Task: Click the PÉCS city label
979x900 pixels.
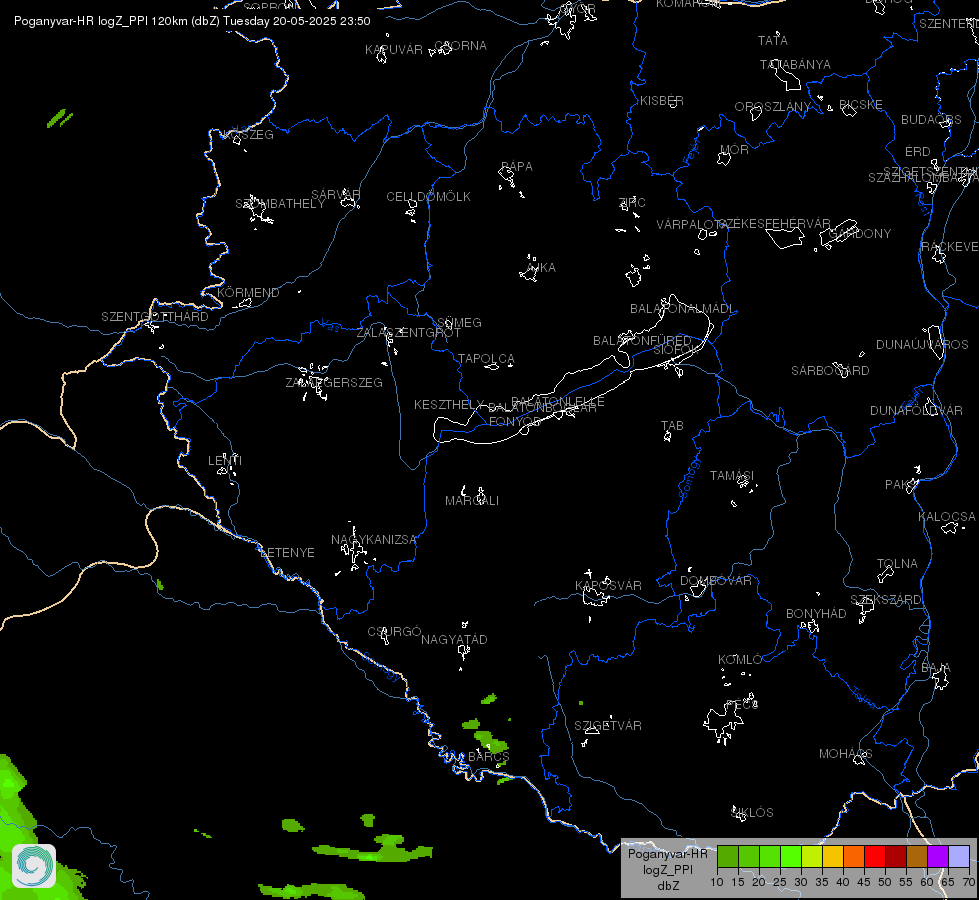Action: click(x=742, y=705)
